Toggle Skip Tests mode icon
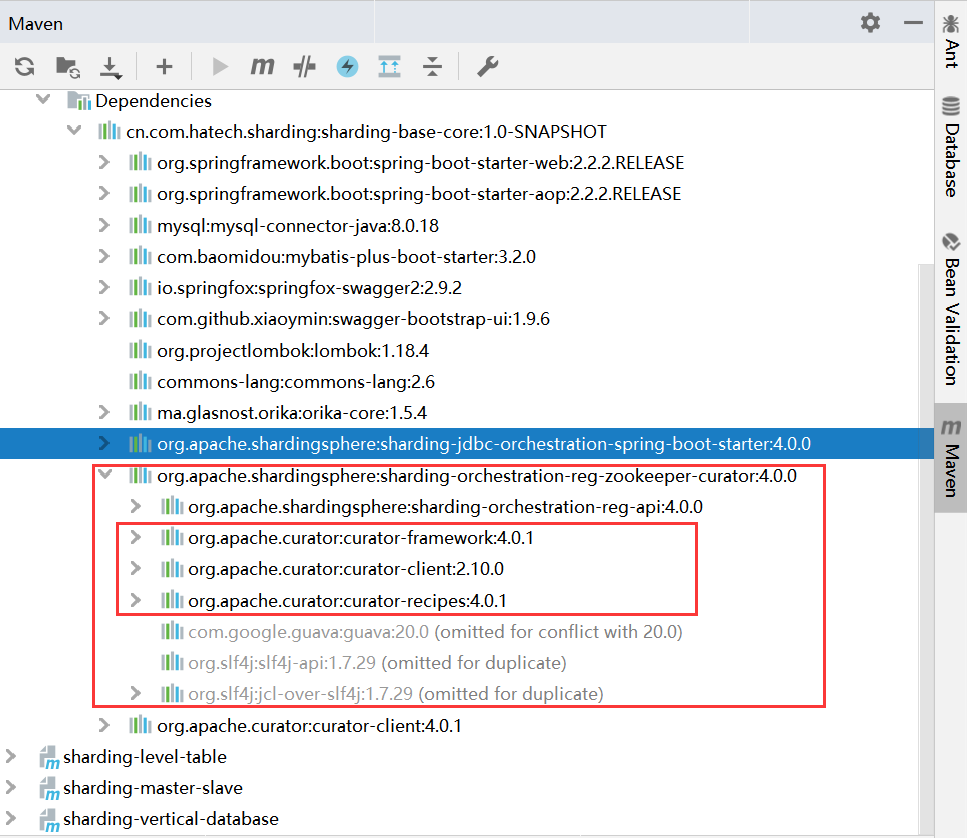The width and height of the screenshot is (967, 838). click(x=305, y=66)
